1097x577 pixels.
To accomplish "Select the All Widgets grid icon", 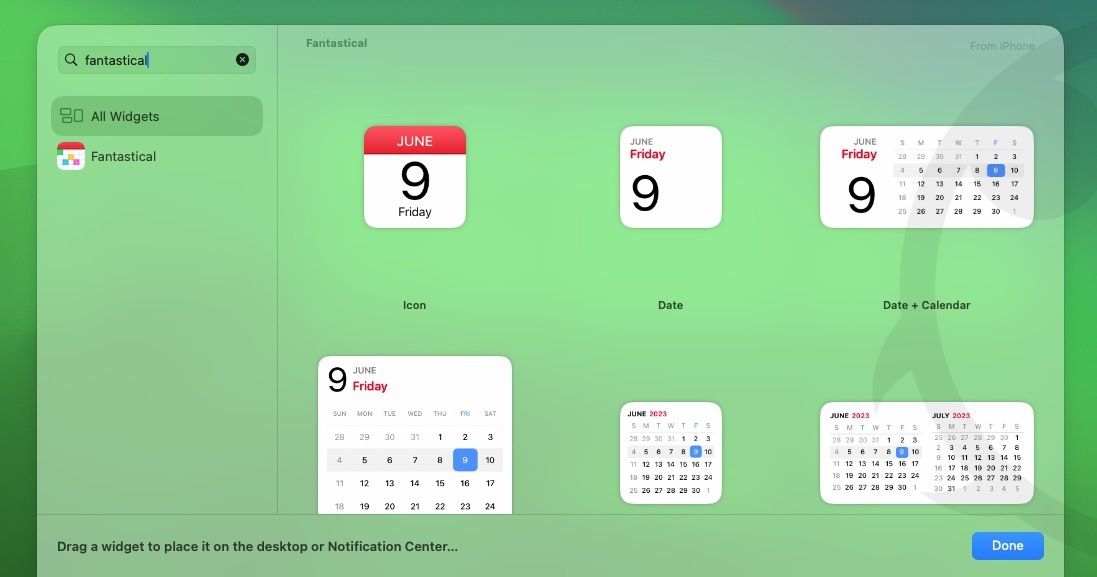I will [70, 115].
